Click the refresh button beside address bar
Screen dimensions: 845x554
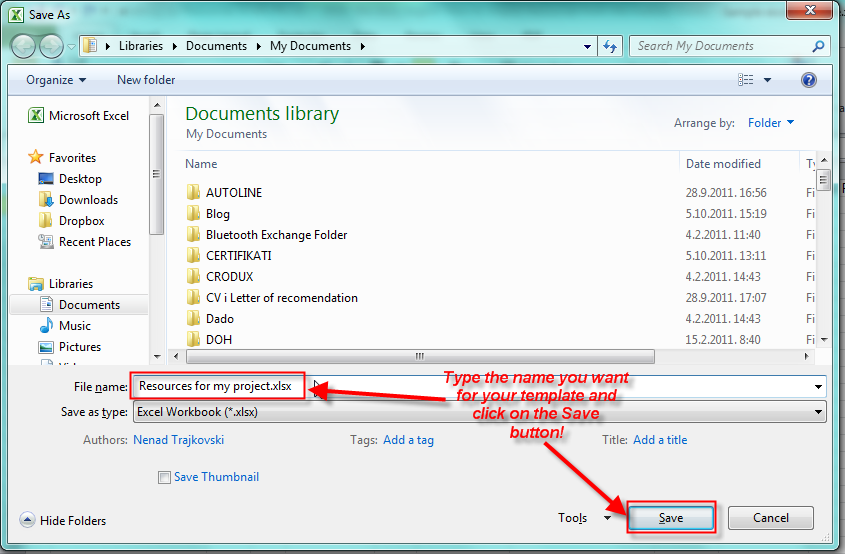point(610,46)
